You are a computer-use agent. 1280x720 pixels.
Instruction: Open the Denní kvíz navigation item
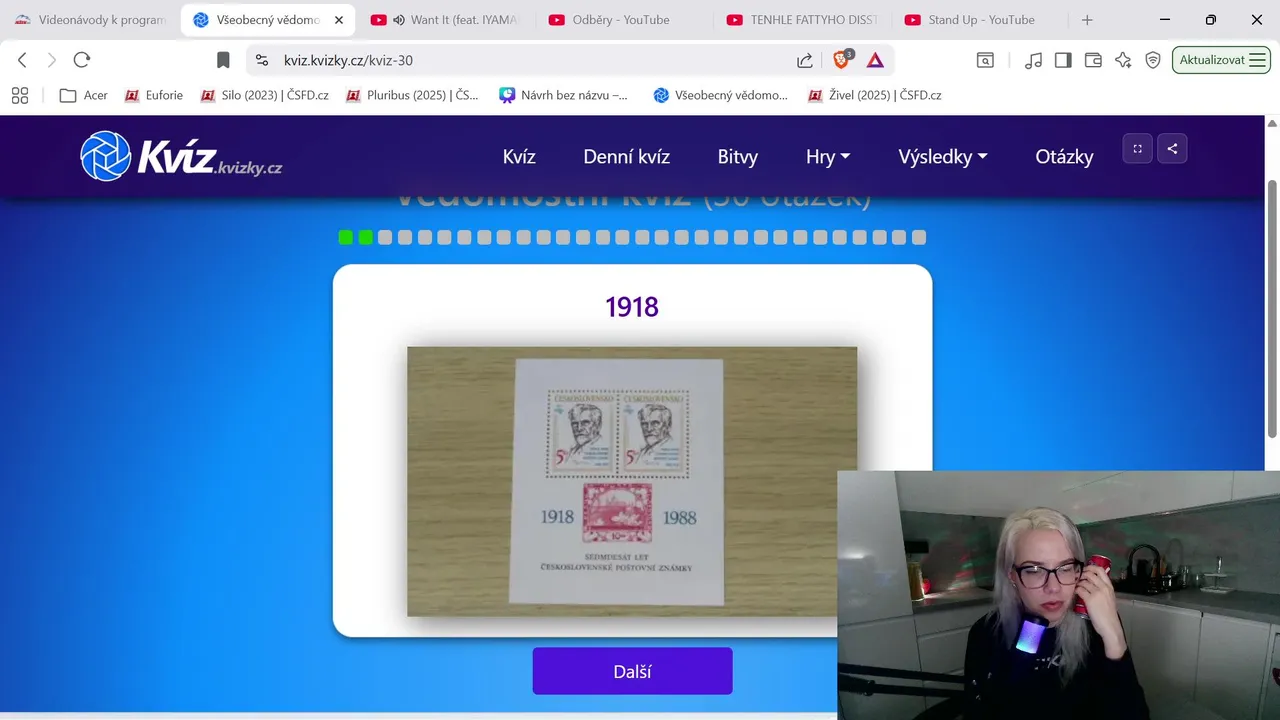(627, 156)
